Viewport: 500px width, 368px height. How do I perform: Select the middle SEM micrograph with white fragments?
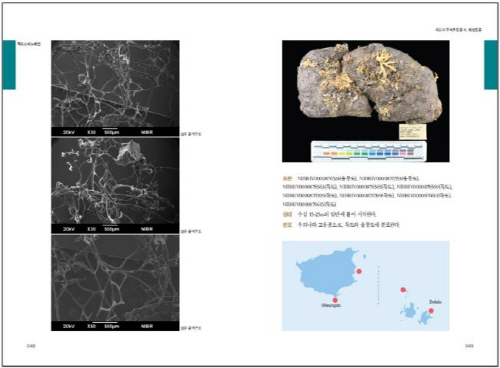pyautogui.click(x=115, y=185)
